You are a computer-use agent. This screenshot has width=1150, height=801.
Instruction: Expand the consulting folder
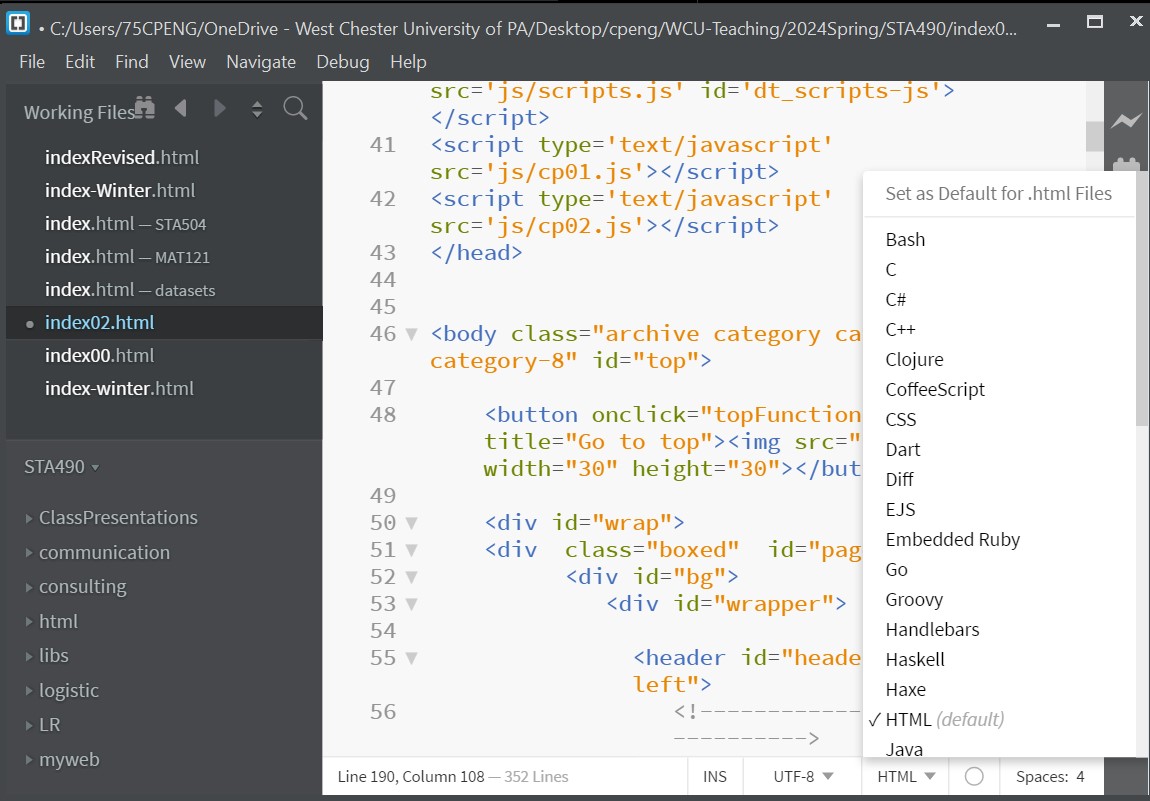tap(29, 587)
